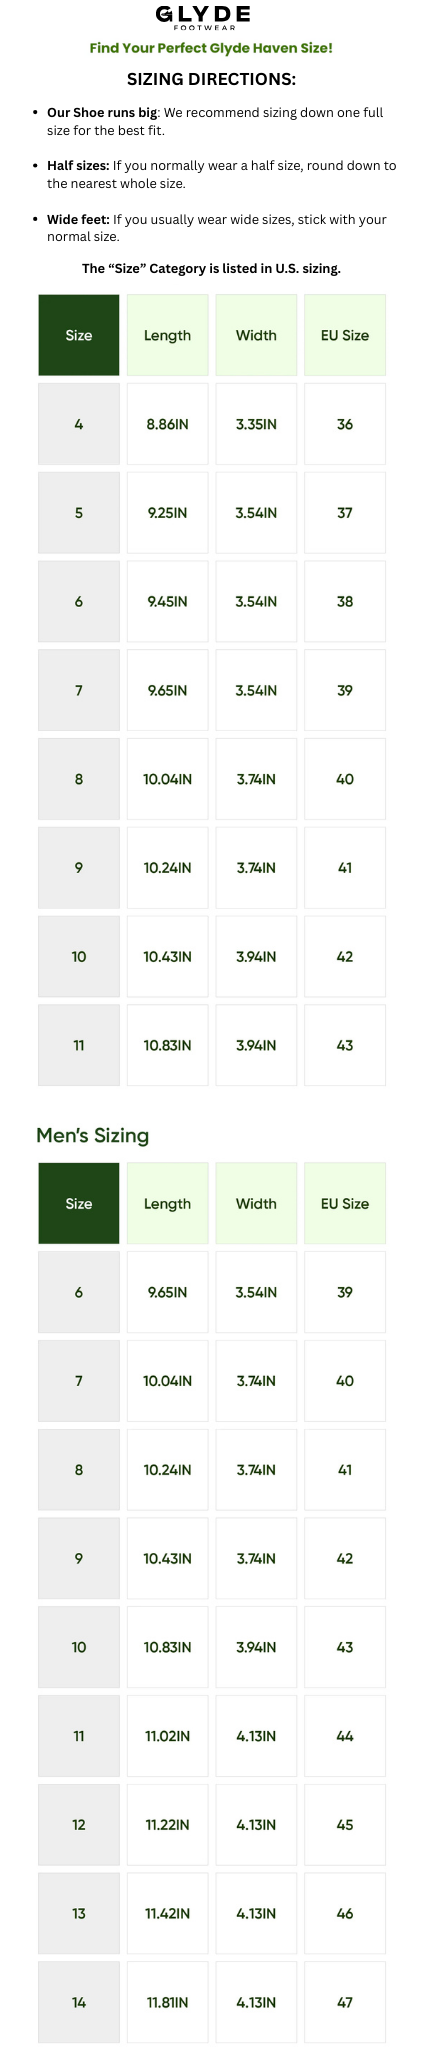Select men's size 14 row cell
Image resolution: width=424 pixels, height=2048 pixels.
(x=79, y=2003)
